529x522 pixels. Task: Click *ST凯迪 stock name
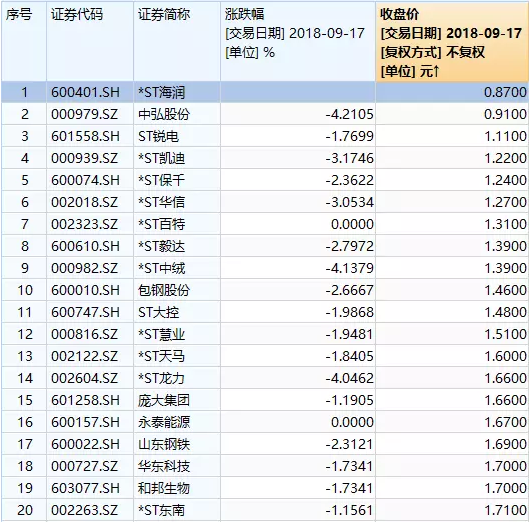pyautogui.click(x=162, y=158)
